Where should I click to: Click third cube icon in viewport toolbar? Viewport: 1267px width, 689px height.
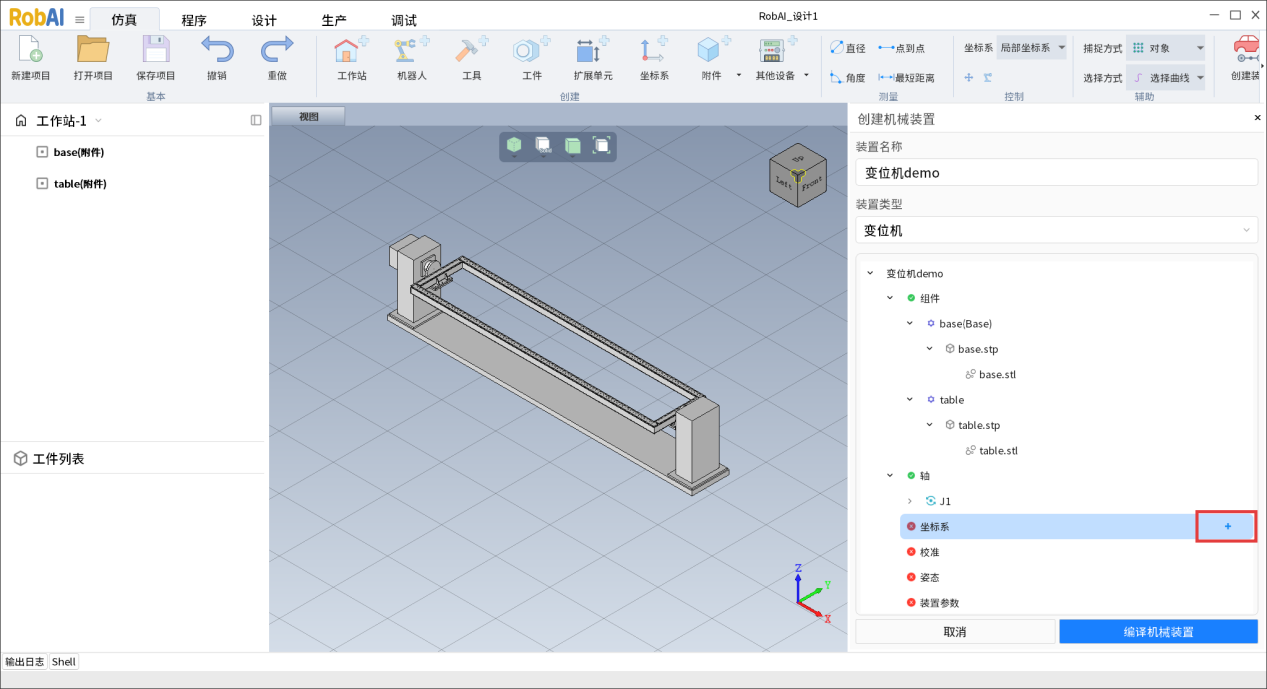(x=573, y=146)
